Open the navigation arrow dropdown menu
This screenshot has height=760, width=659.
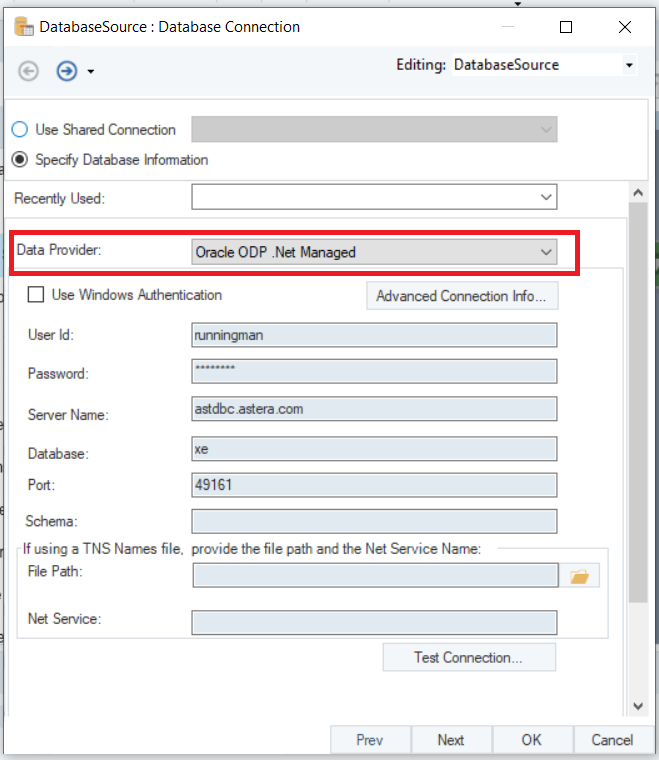pos(91,72)
